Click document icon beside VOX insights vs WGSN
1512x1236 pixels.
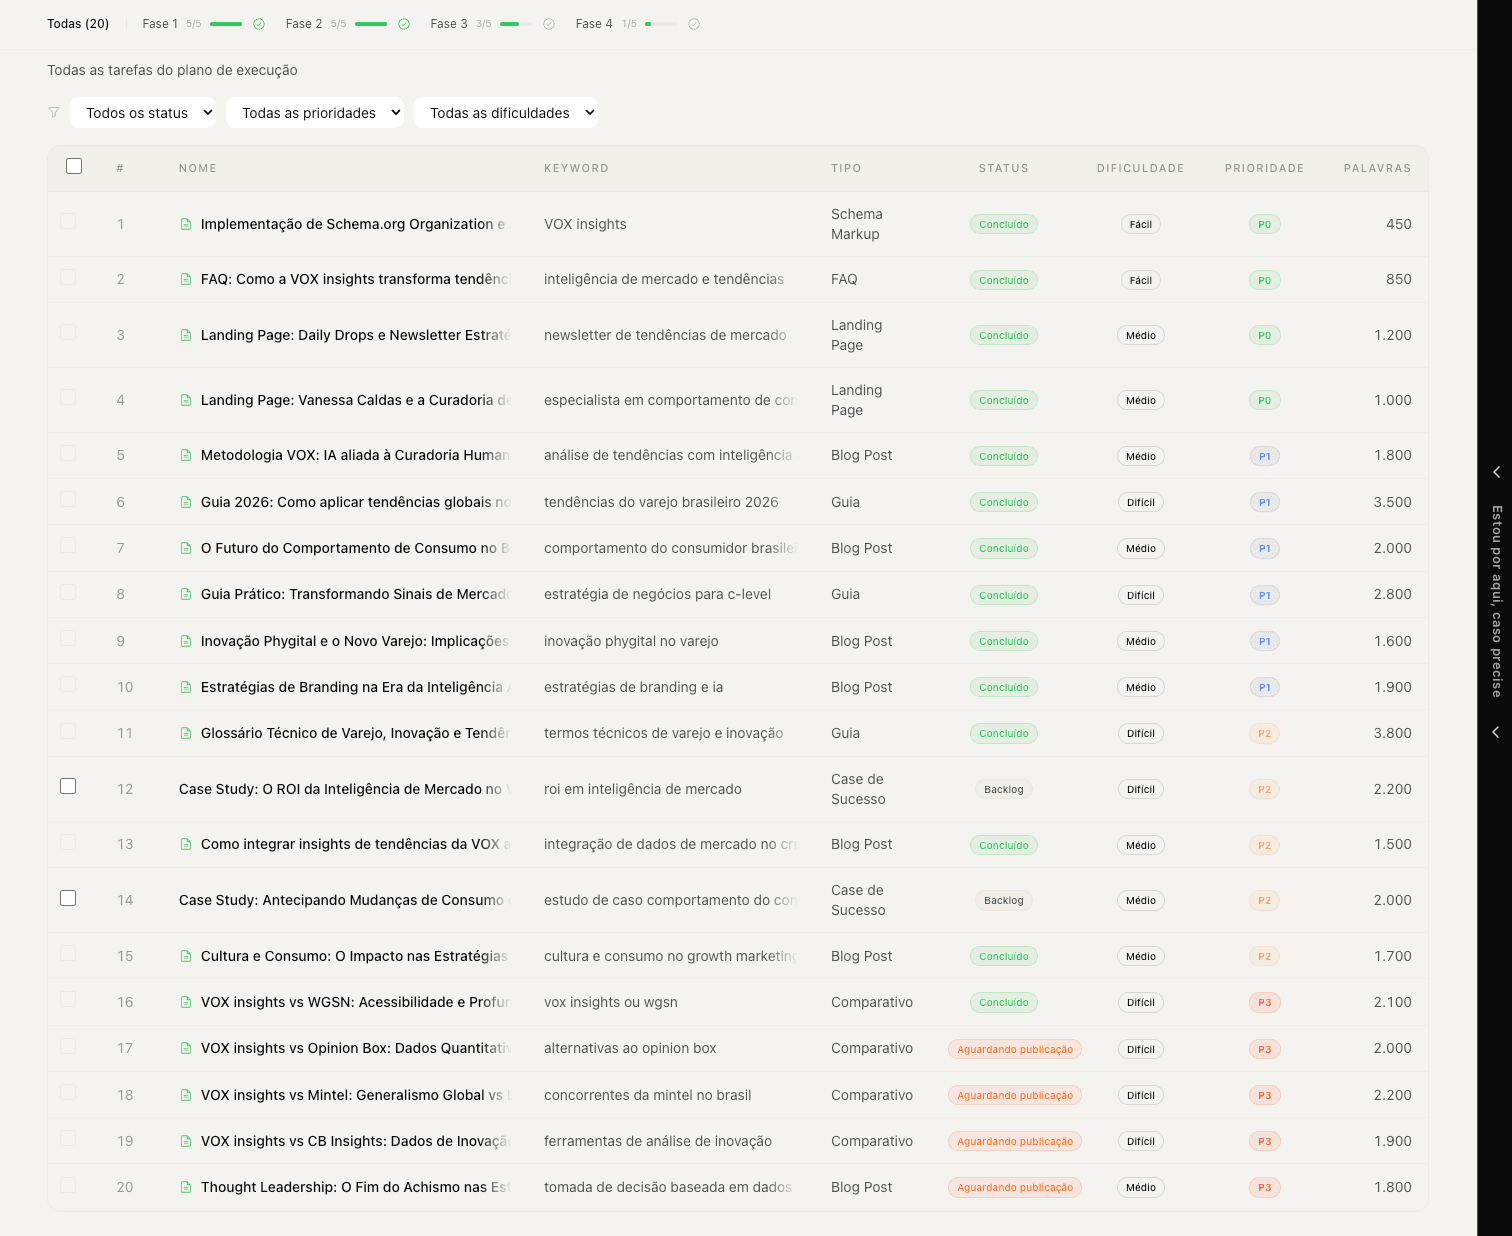[x=186, y=1003]
